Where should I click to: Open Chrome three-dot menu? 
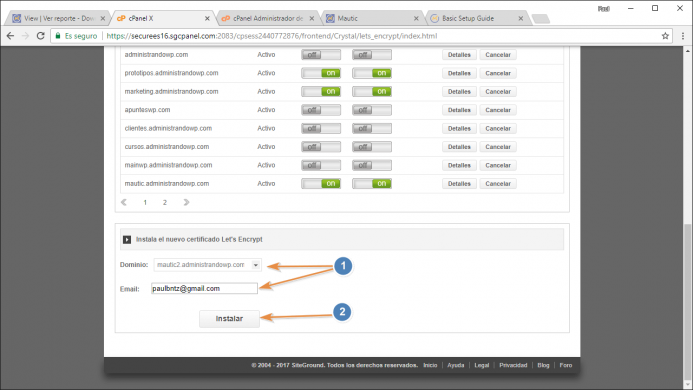point(683,36)
